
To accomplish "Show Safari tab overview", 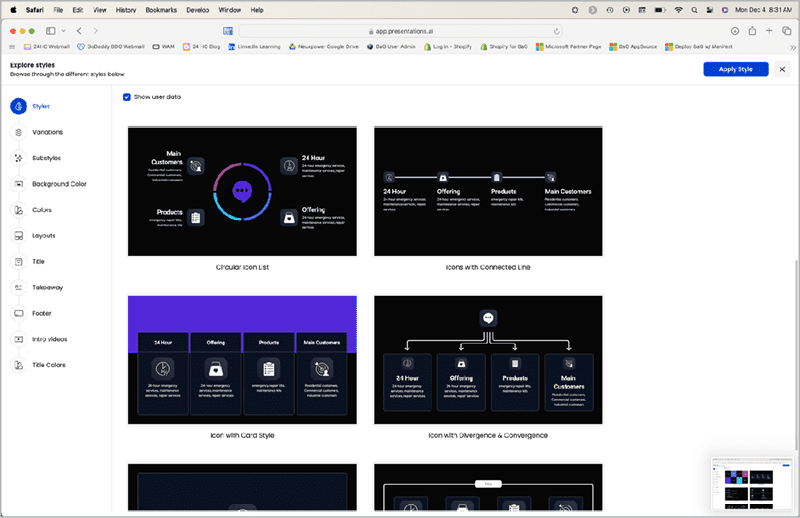I will pos(786,31).
